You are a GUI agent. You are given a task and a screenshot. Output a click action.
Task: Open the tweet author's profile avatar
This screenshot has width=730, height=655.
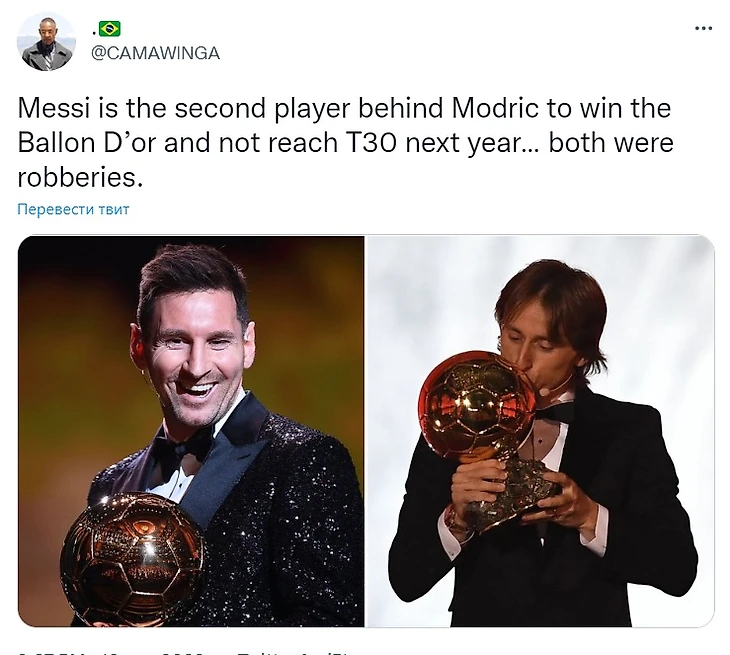tap(47, 42)
